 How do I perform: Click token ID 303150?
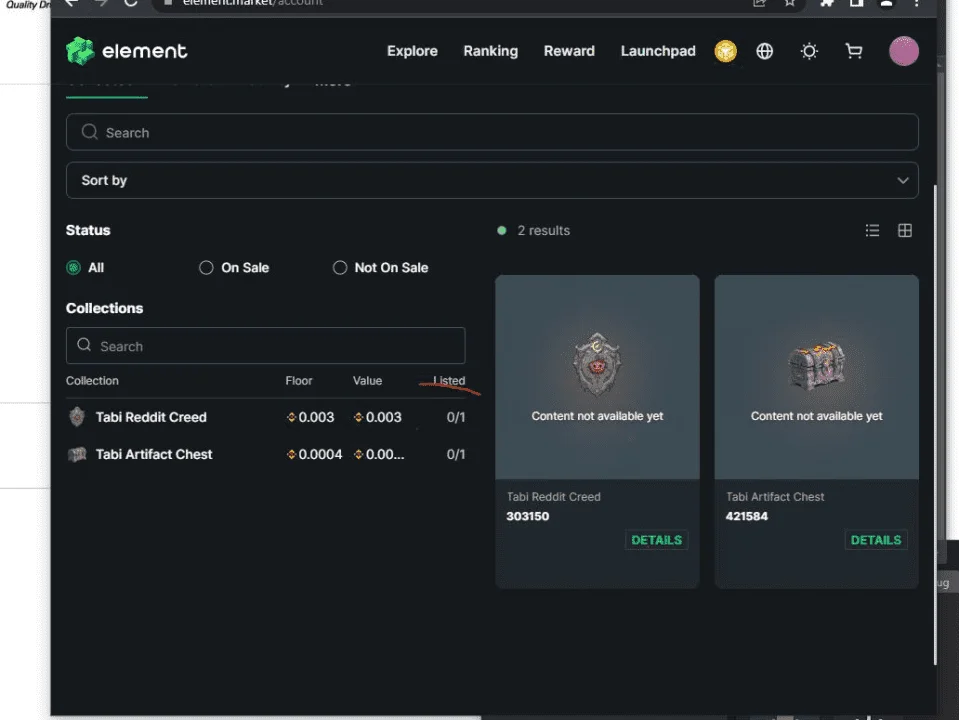click(x=527, y=516)
